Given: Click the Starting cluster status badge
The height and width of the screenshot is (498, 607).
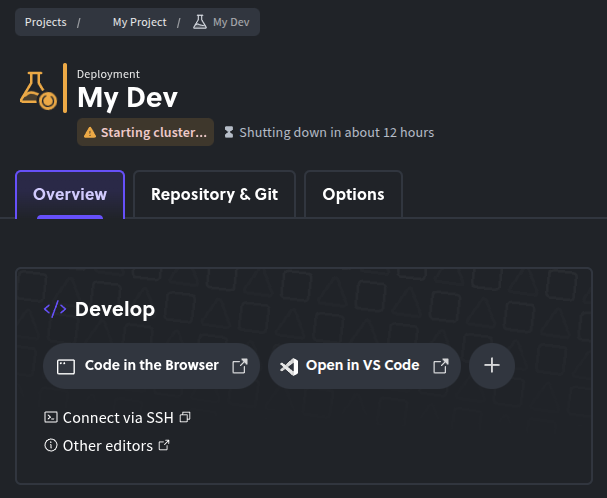Looking at the screenshot, I should point(146,132).
